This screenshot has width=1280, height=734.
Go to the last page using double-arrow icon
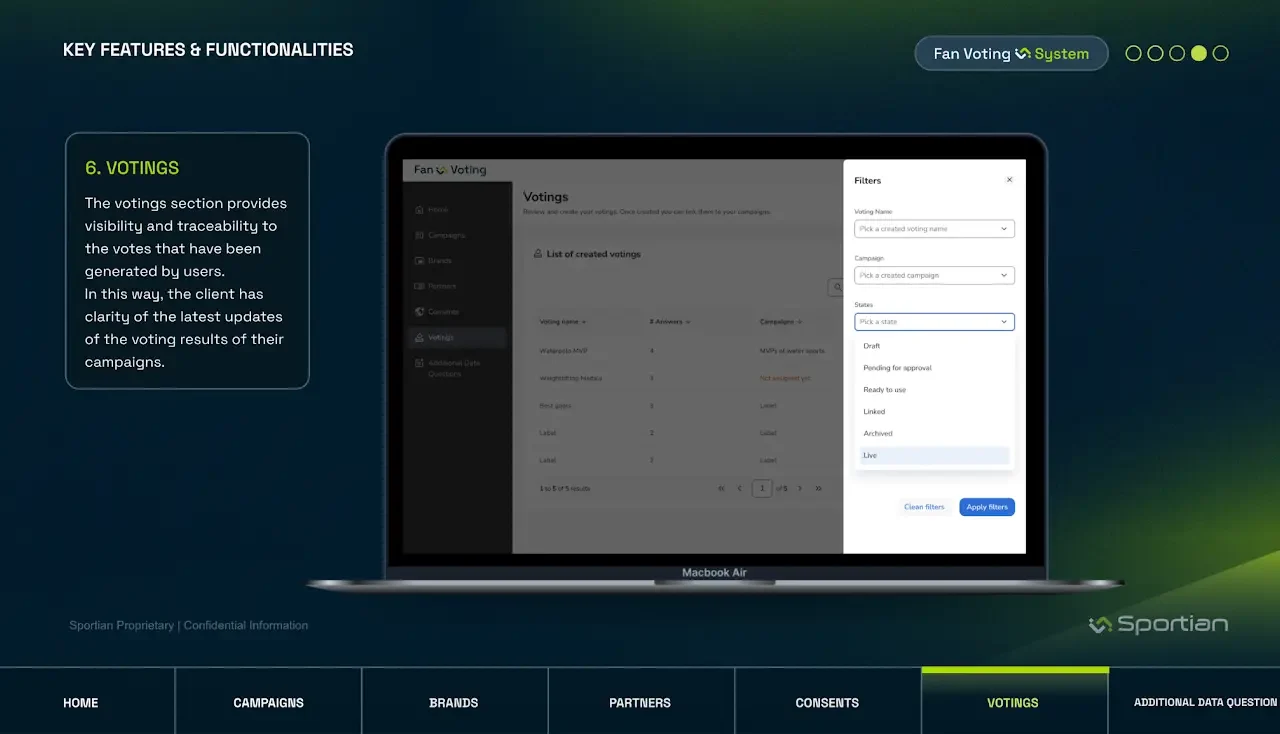[x=818, y=489]
